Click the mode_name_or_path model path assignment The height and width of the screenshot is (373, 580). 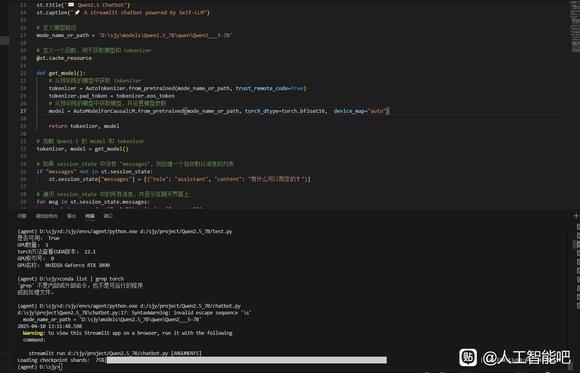(134, 36)
